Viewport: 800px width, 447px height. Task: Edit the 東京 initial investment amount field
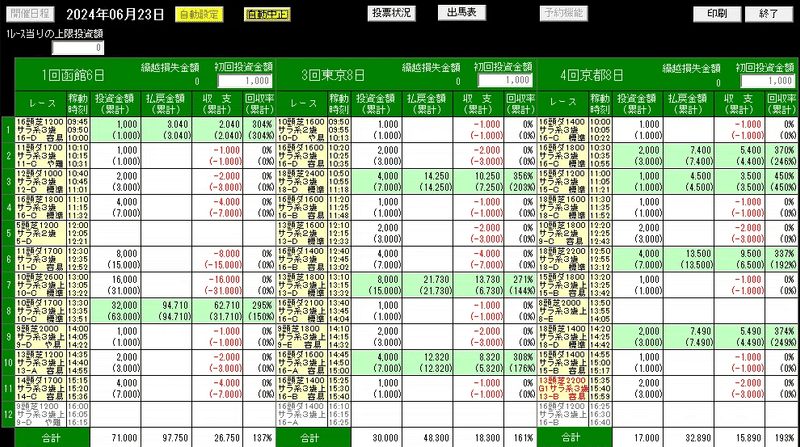505,80
